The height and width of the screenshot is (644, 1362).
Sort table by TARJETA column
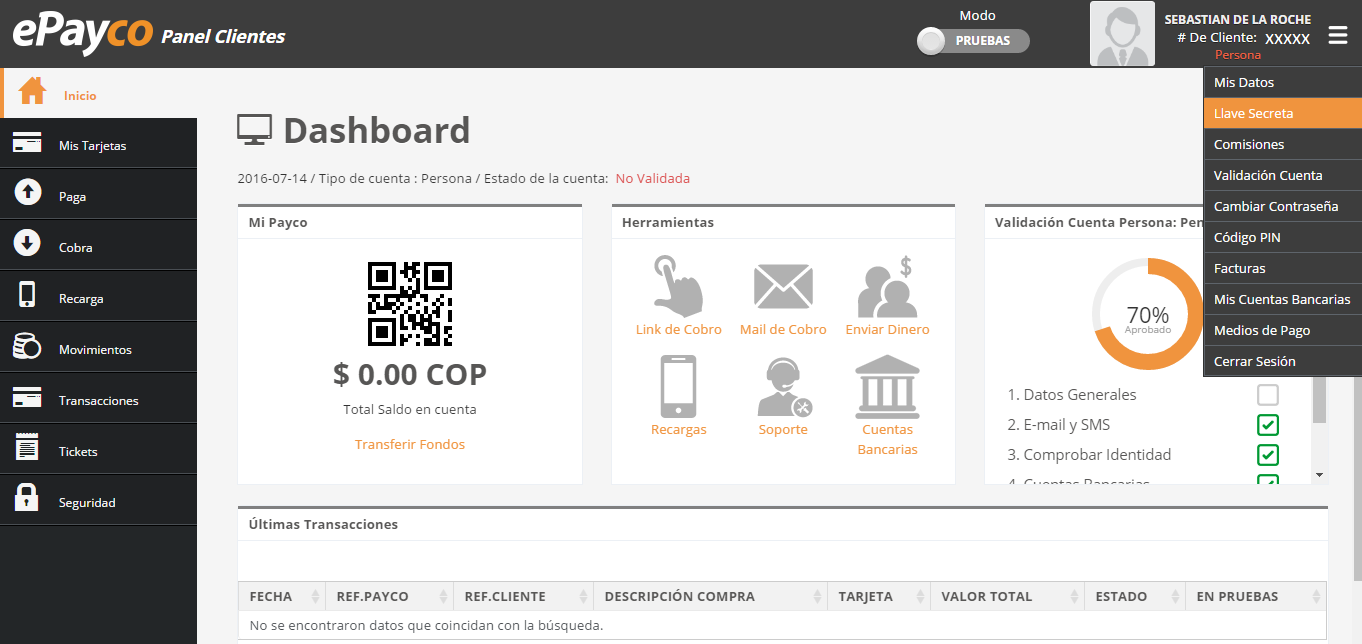879,596
